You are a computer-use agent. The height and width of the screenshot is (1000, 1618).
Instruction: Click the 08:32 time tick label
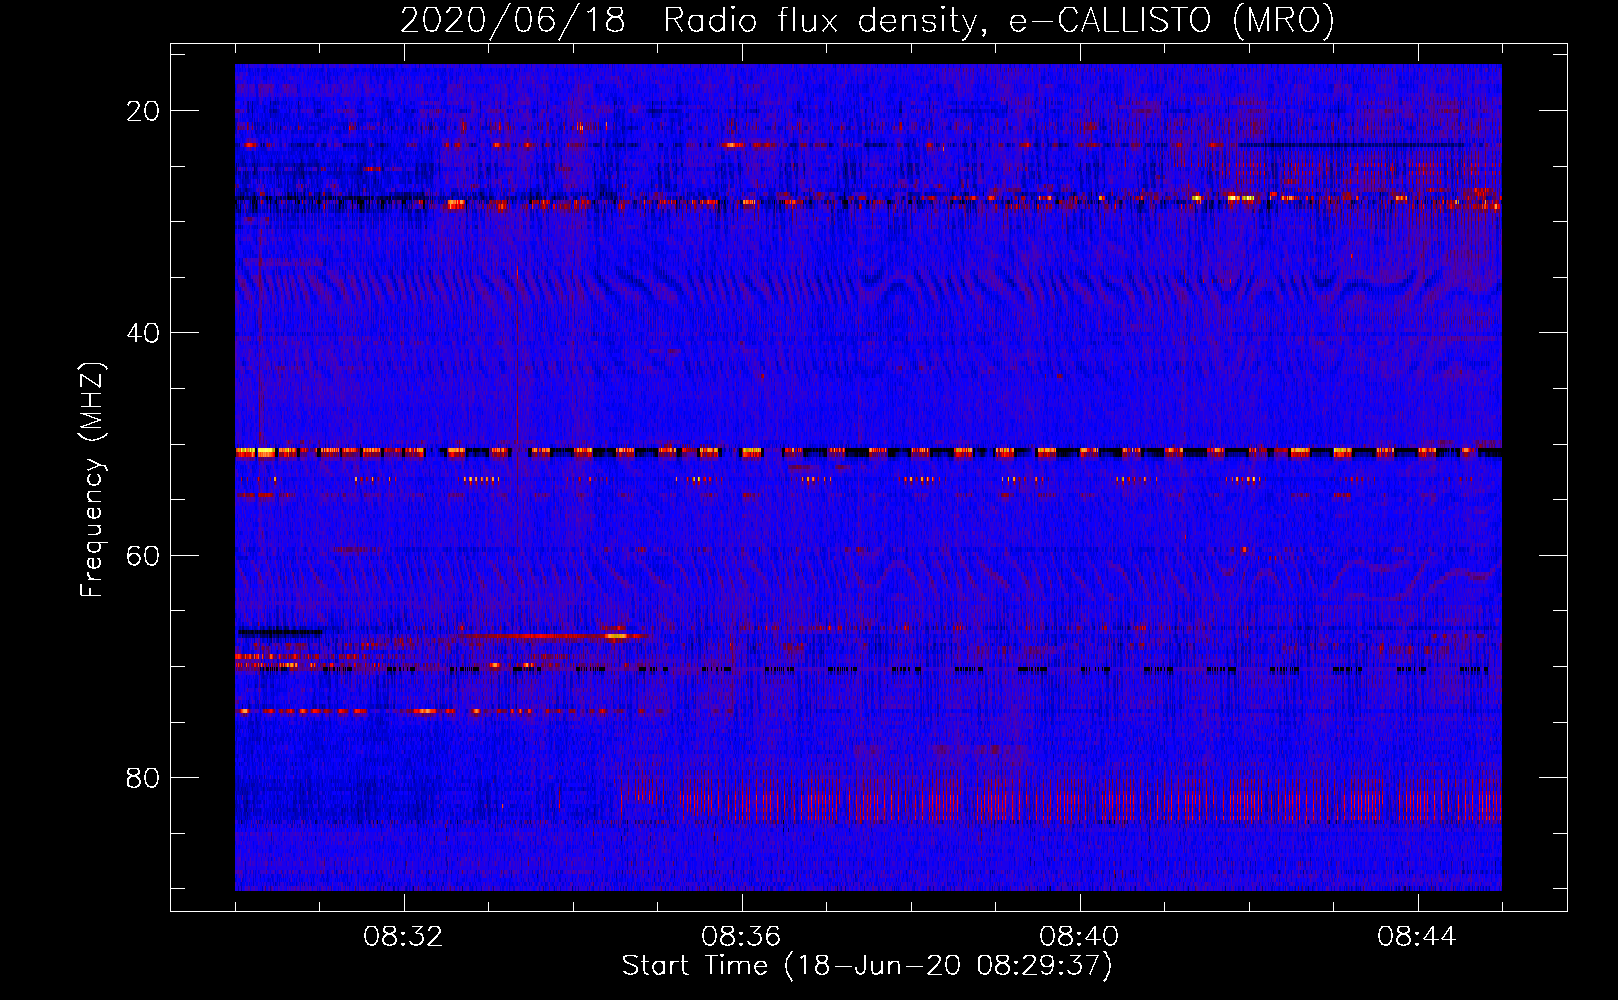[x=403, y=937]
